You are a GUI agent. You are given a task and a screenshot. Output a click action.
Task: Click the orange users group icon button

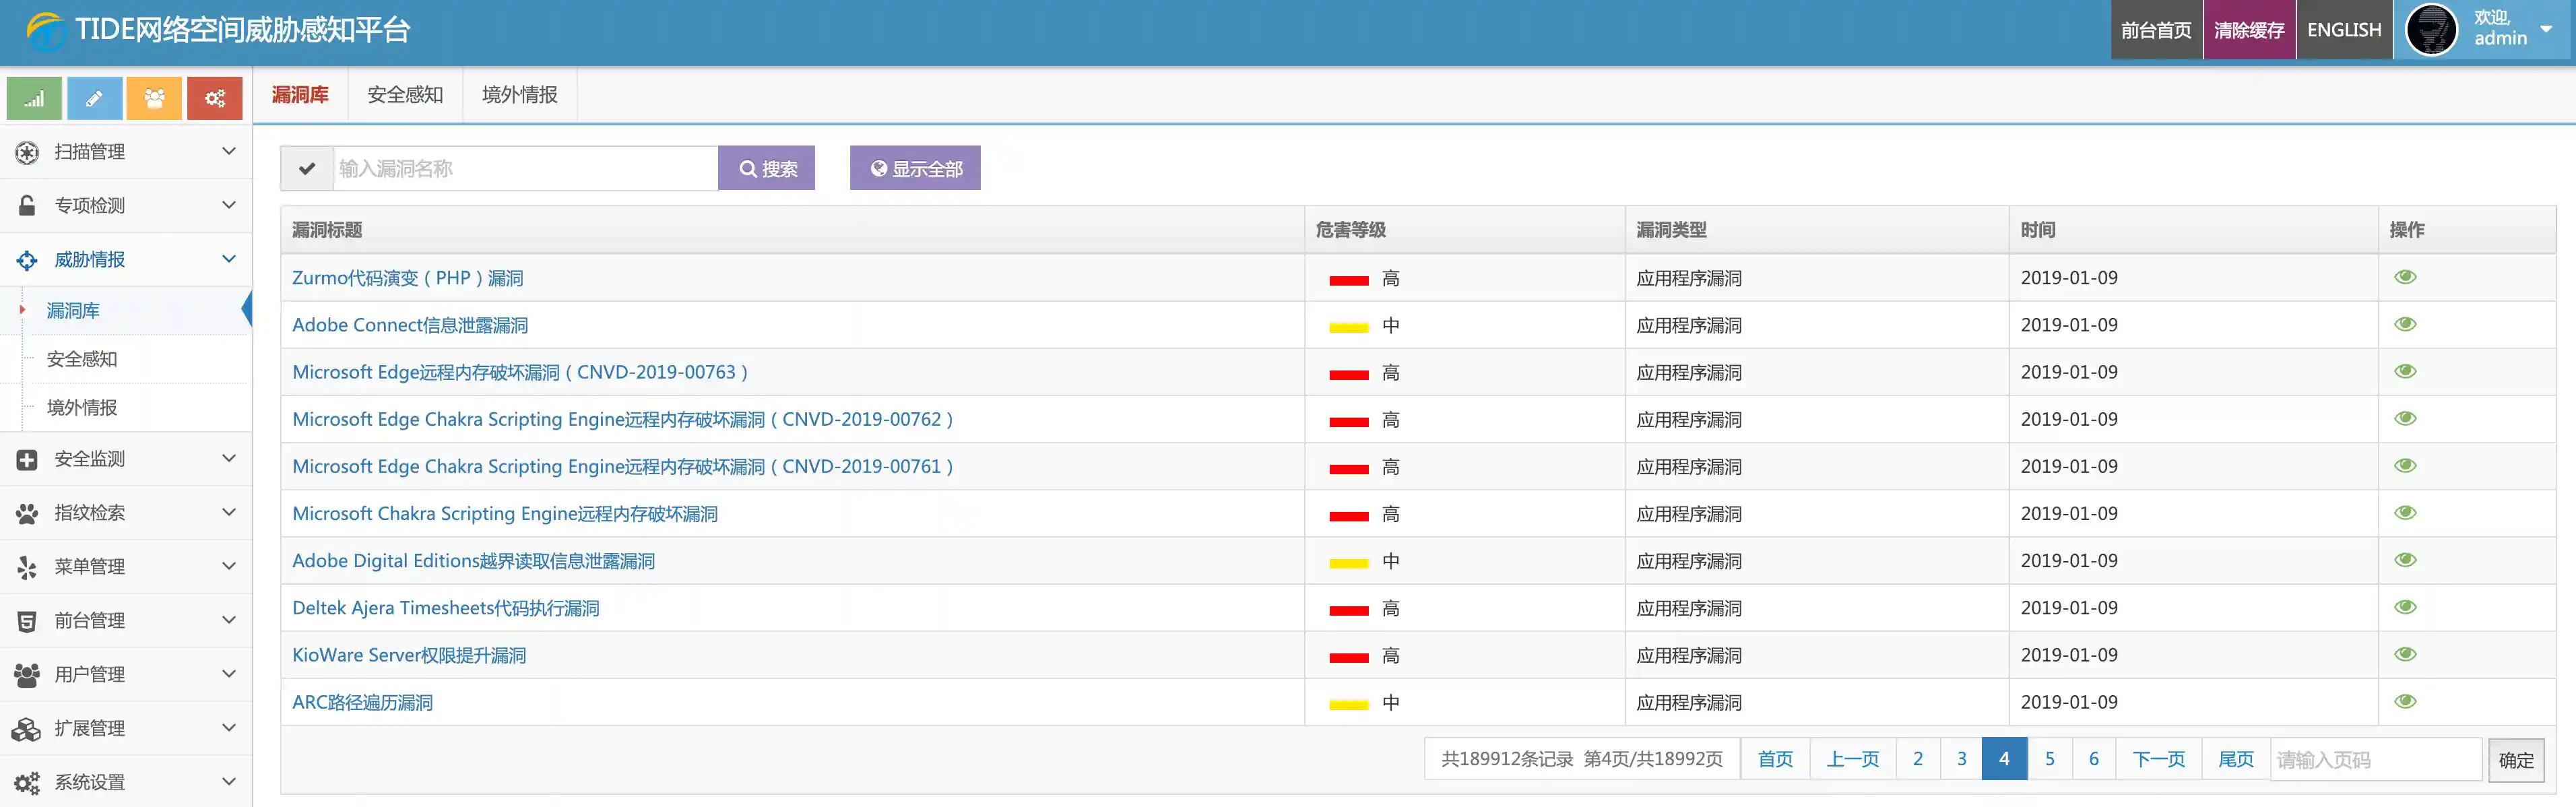(x=154, y=98)
